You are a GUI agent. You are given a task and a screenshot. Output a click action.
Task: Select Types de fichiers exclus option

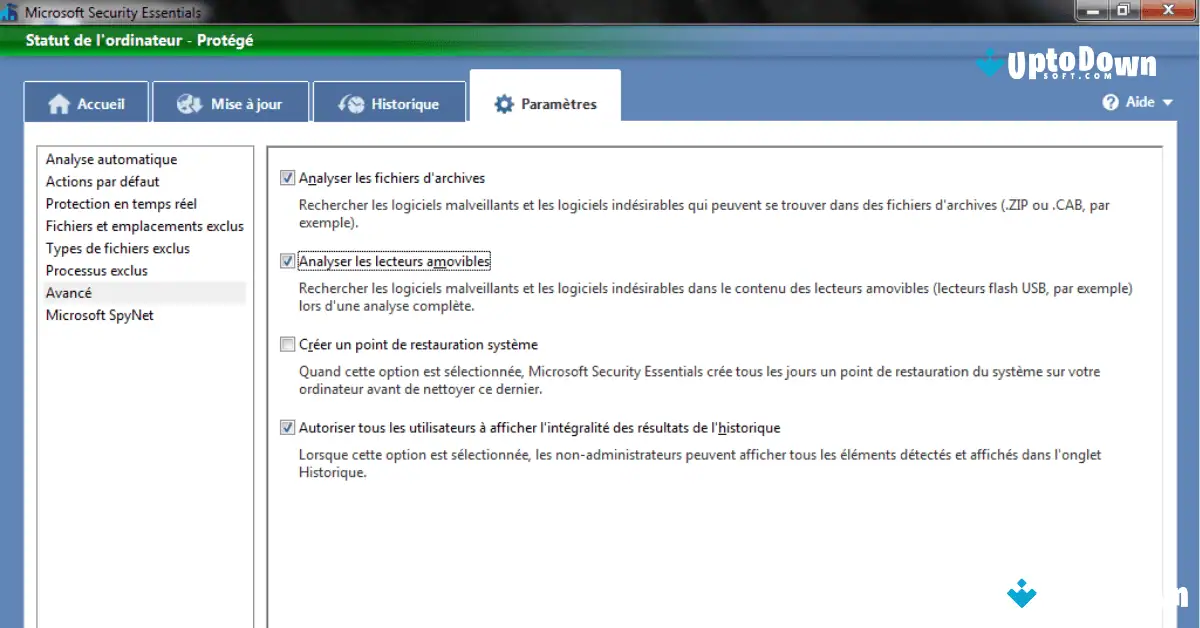(x=118, y=248)
